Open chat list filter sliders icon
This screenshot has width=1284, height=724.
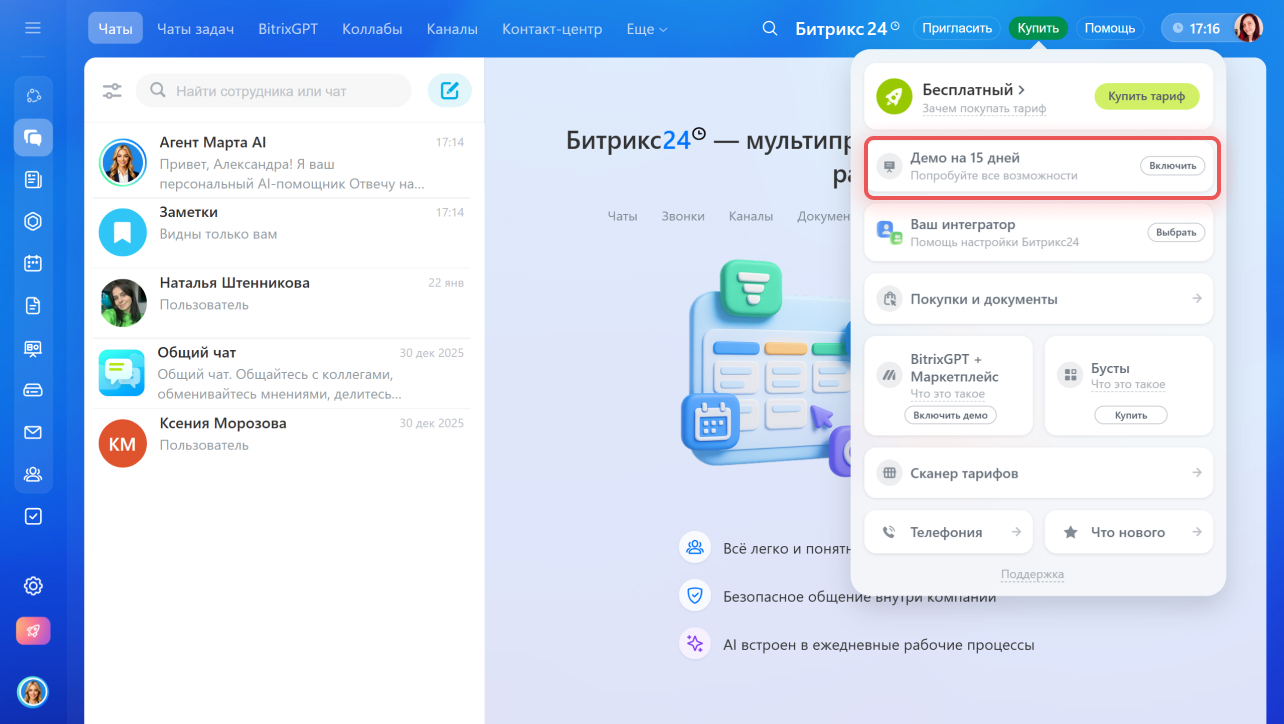coord(112,91)
